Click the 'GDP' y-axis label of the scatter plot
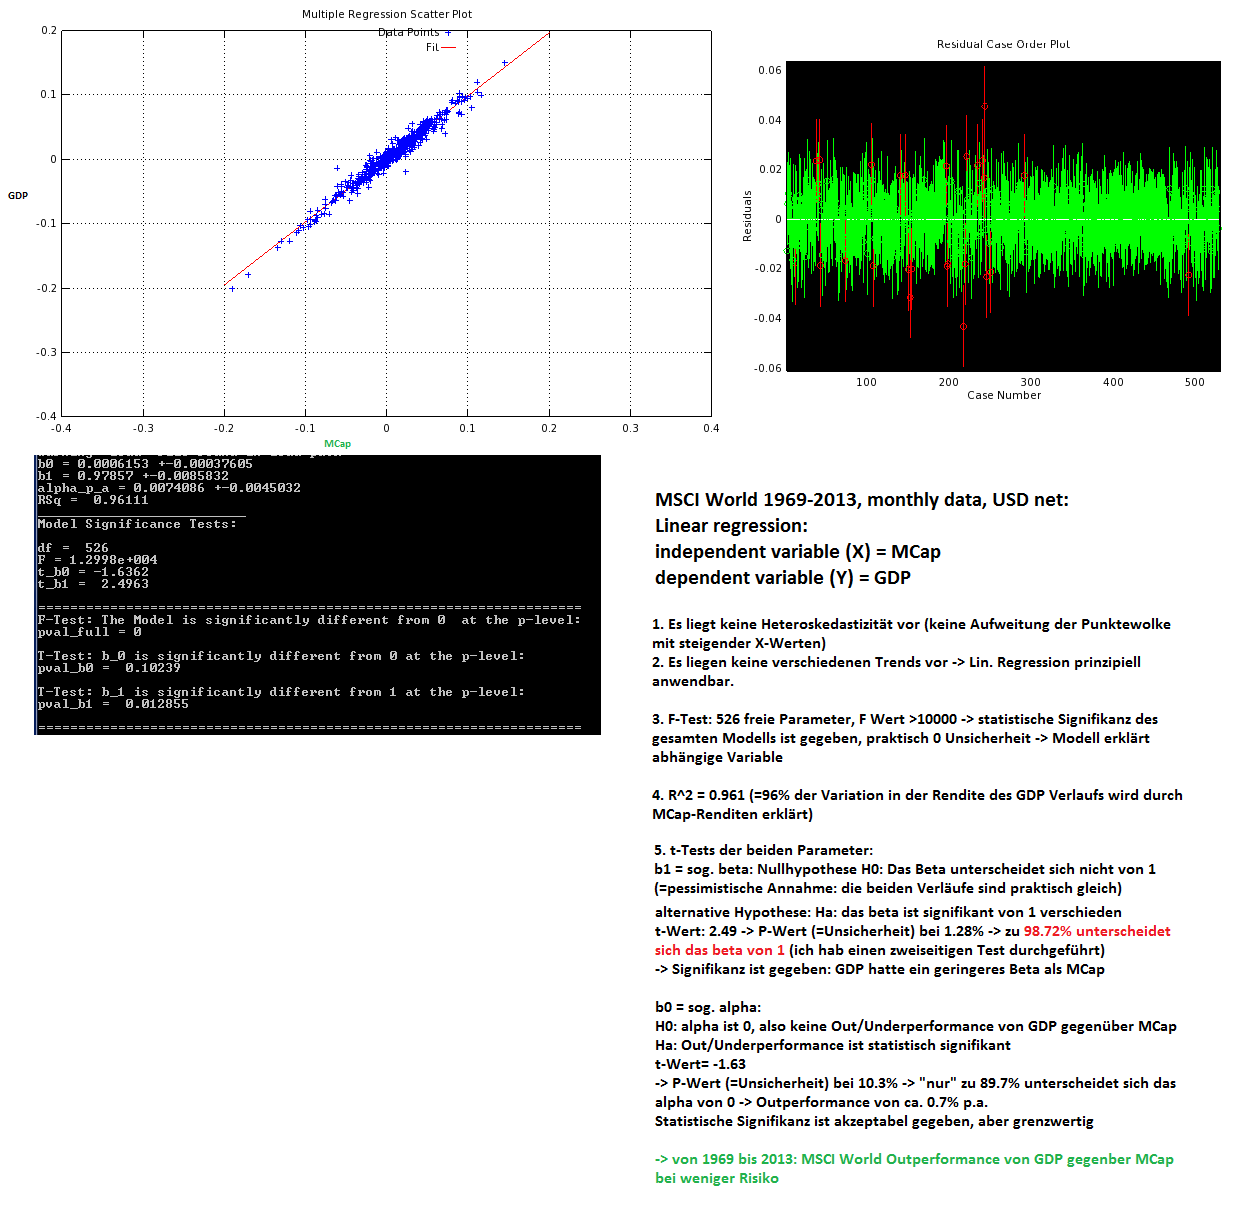The image size is (1248, 1205). (18, 195)
